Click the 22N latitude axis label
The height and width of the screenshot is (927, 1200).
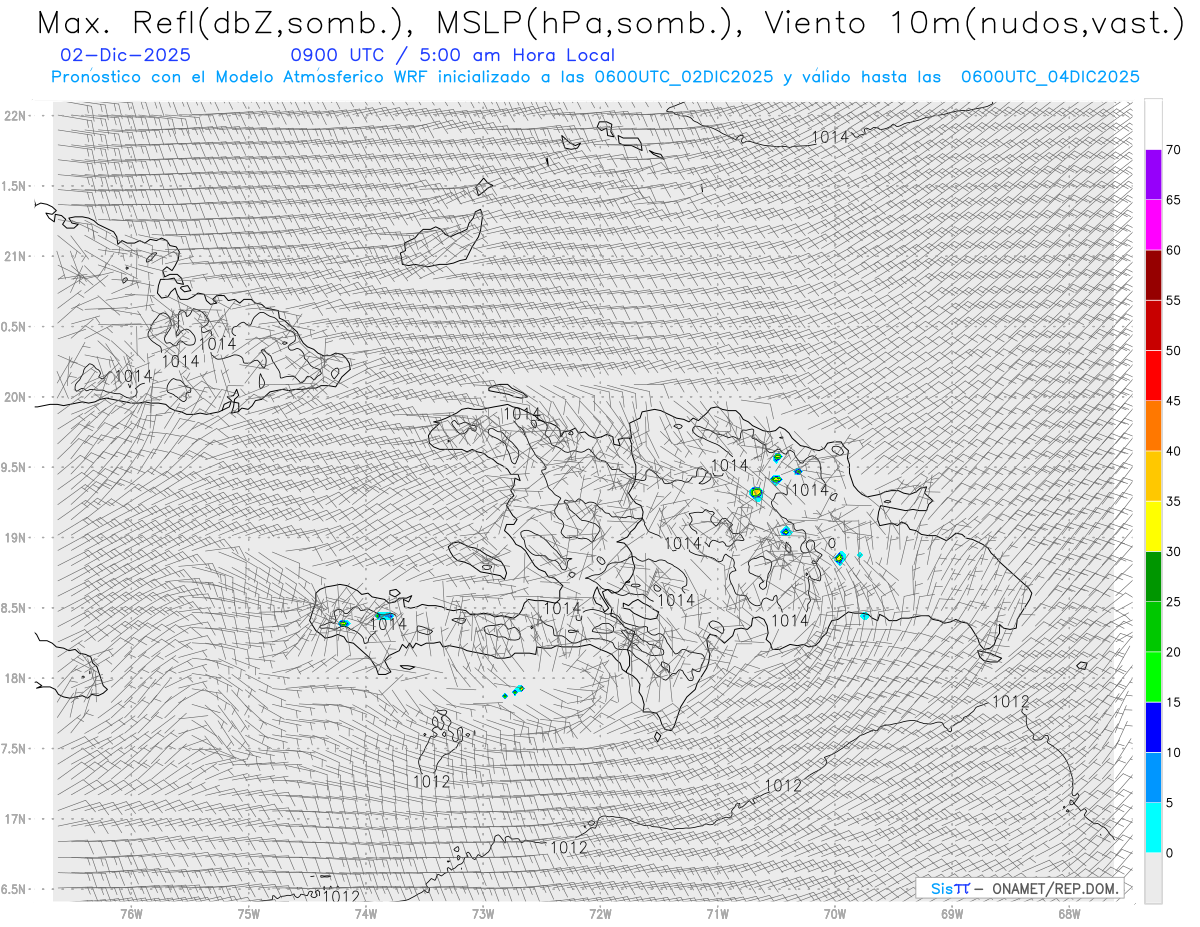click(16, 115)
